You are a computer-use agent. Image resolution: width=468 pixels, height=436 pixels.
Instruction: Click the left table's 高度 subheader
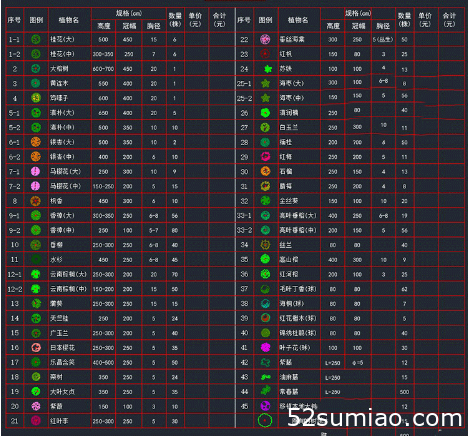(104, 26)
